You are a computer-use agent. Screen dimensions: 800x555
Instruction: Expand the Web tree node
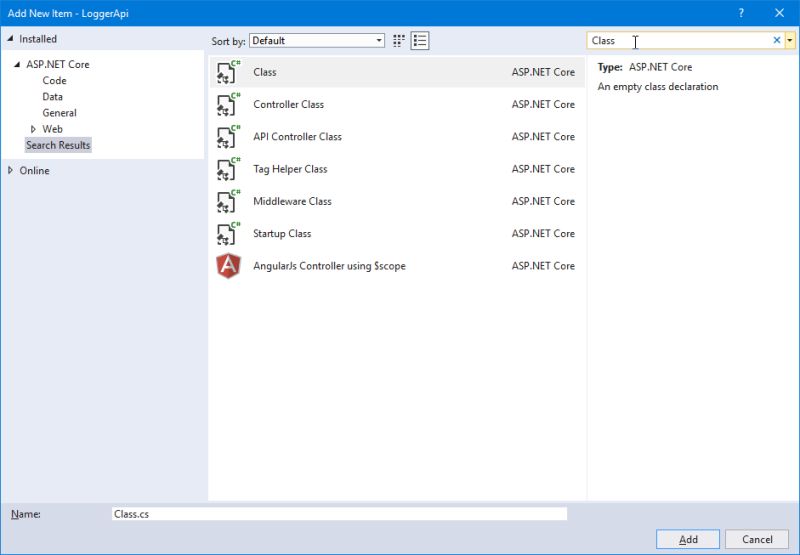click(x=34, y=129)
